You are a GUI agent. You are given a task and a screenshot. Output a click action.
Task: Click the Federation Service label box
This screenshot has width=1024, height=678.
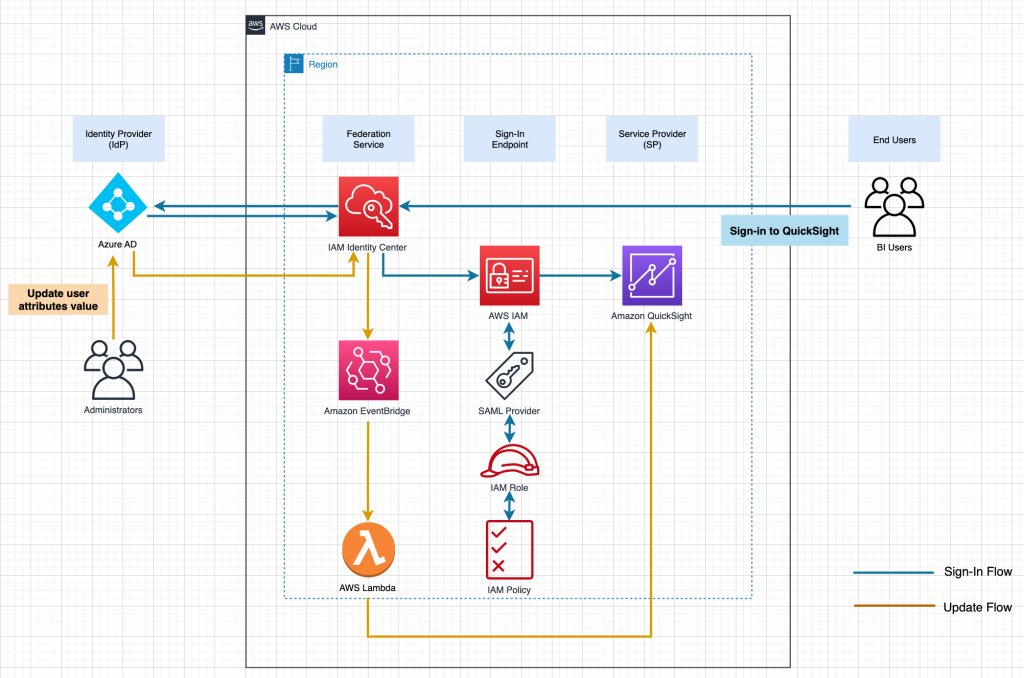pos(368,139)
